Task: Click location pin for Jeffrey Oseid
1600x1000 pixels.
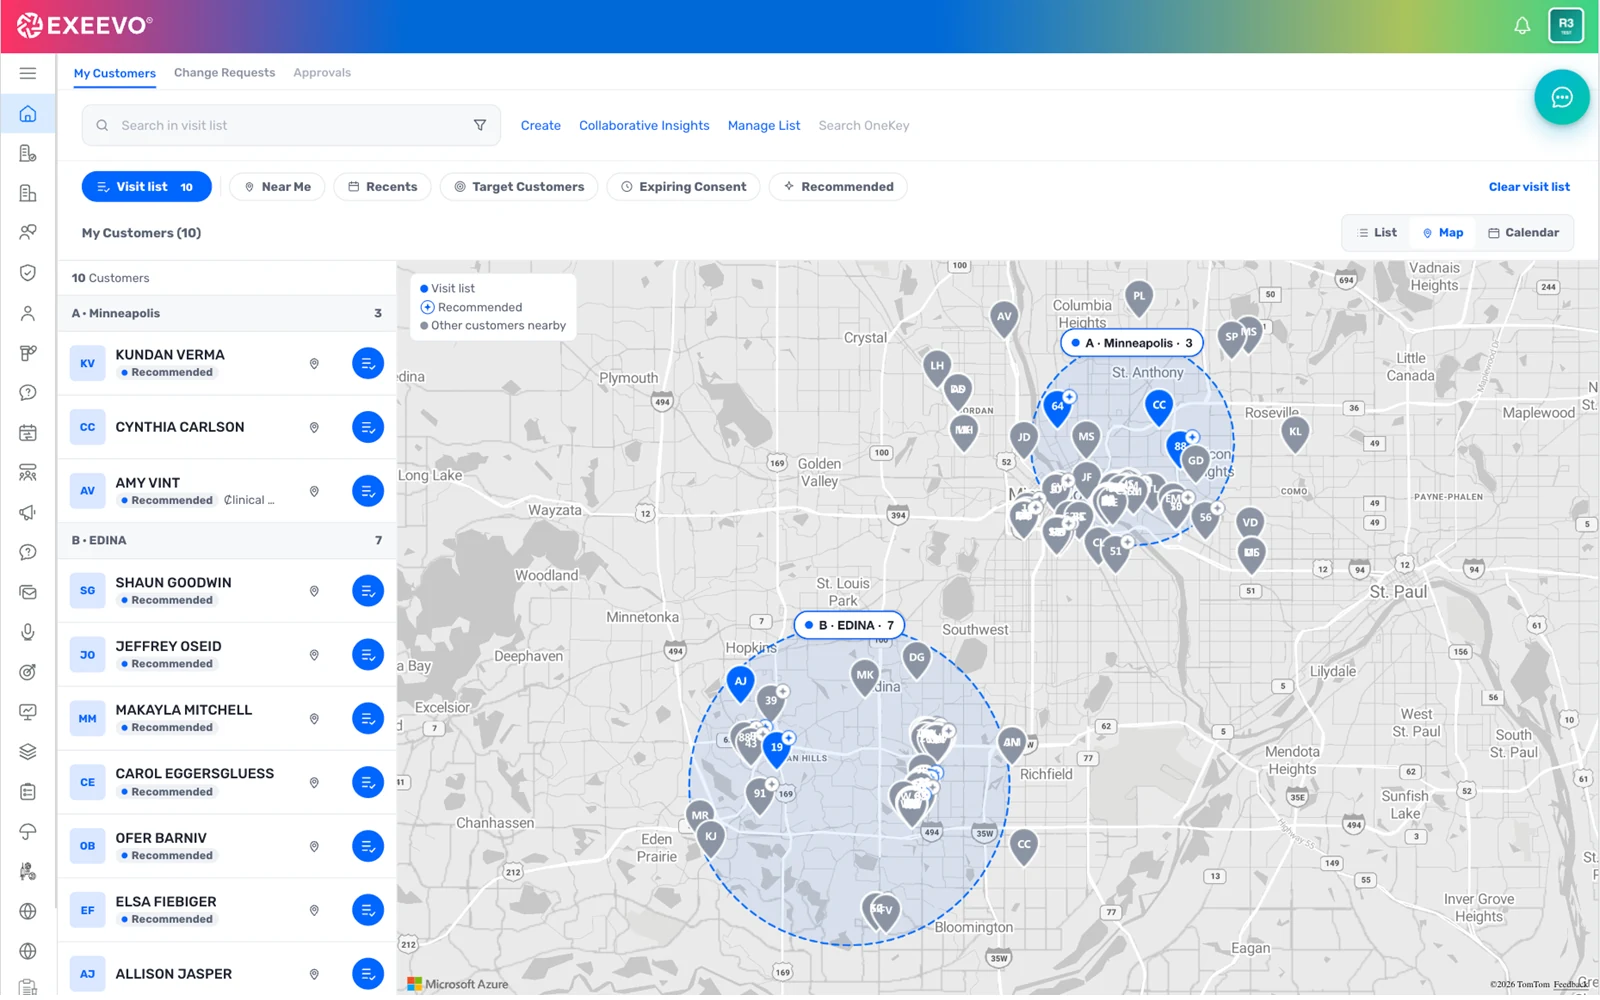Action: [x=314, y=655]
